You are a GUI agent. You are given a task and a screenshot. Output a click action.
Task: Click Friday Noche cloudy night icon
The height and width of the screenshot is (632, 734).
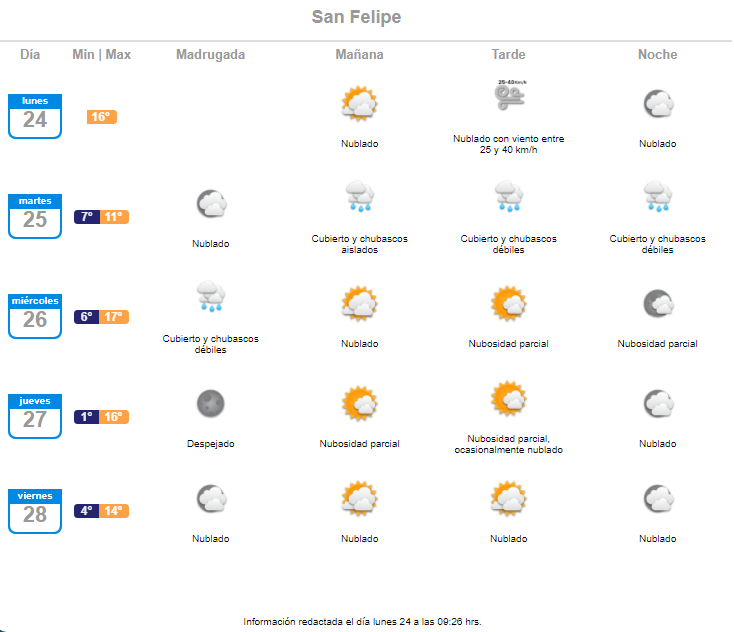pyautogui.click(x=658, y=498)
